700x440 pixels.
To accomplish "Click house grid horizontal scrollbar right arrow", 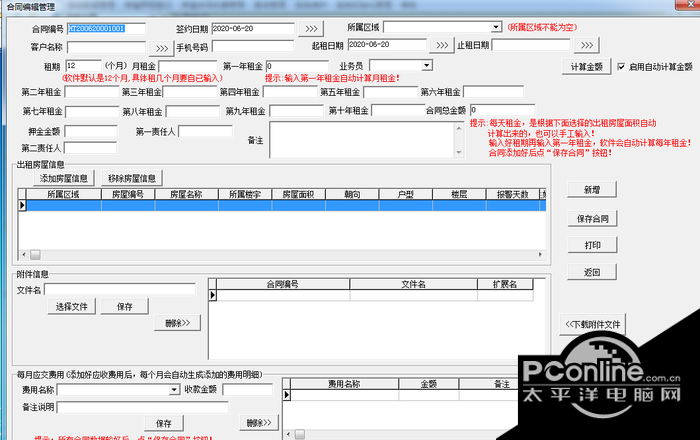I will (540, 255).
